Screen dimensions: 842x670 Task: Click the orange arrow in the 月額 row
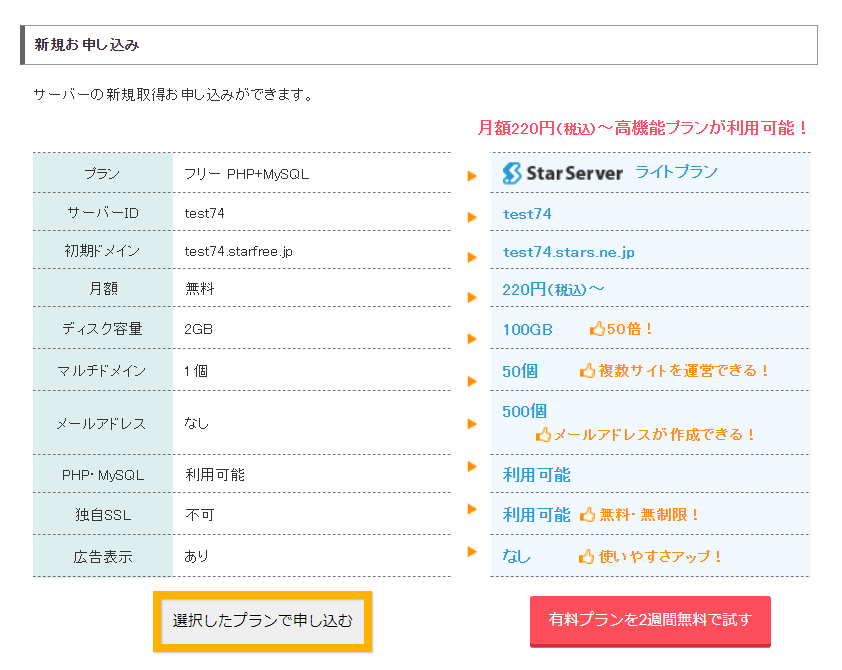(x=472, y=297)
